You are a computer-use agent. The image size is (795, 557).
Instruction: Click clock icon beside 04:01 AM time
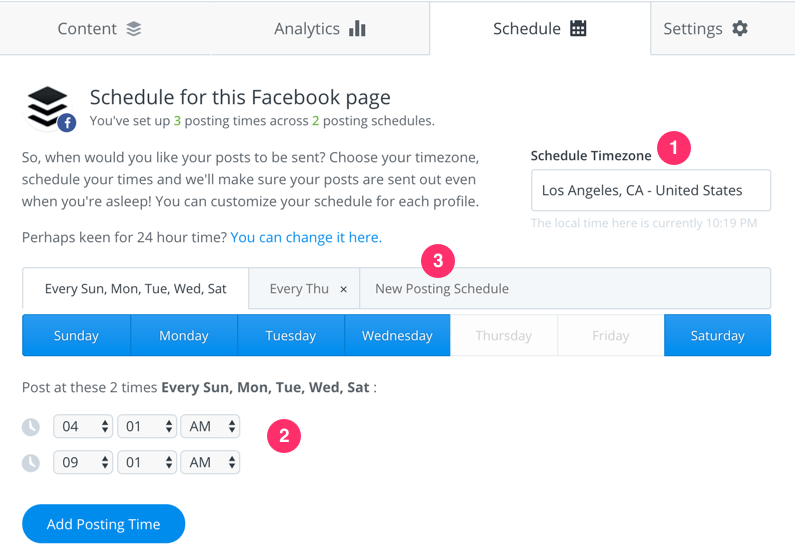(x=31, y=427)
